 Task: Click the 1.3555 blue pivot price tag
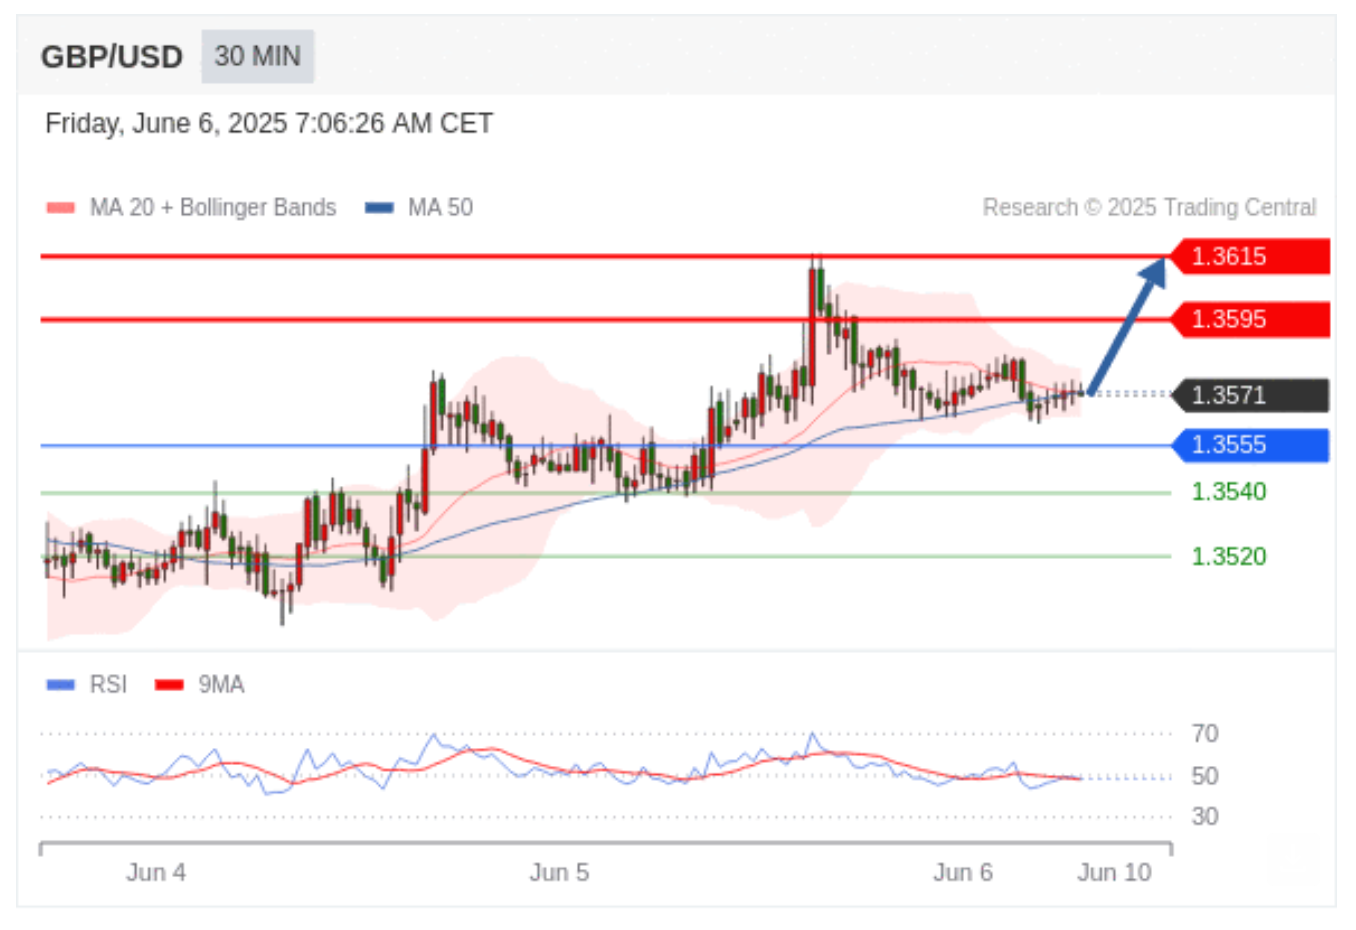click(x=1250, y=445)
